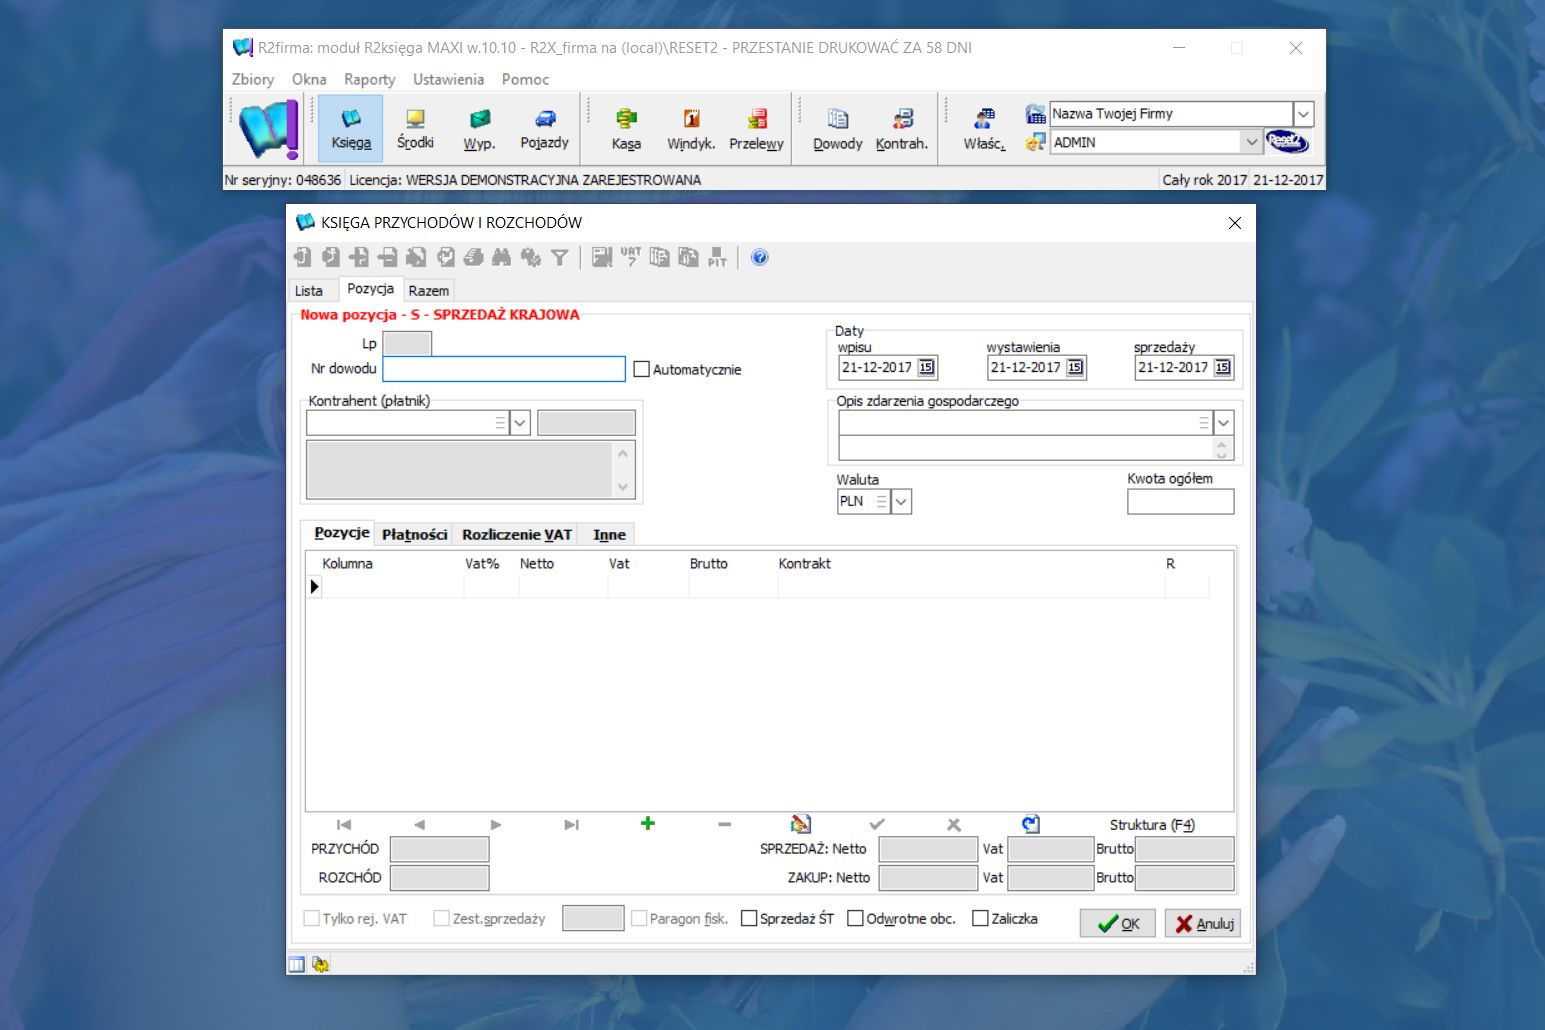Open Kontrahent (płatnik) dropdown list
This screenshot has height=1030, width=1545.
tap(520, 424)
